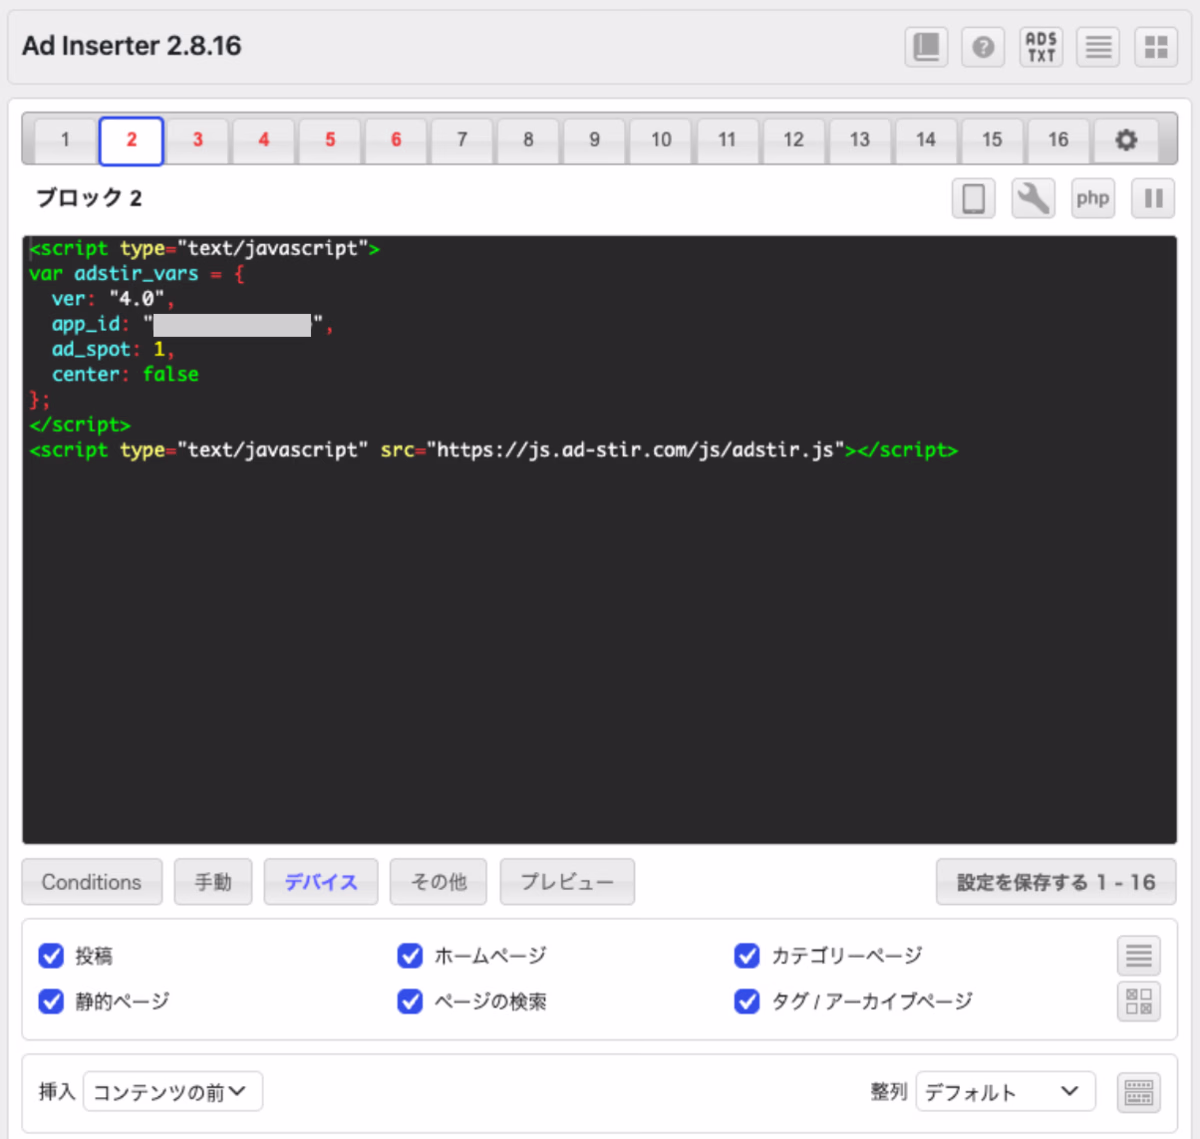Open block tab 10
The height and width of the screenshot is (1139, 1200).
(661, 140)
